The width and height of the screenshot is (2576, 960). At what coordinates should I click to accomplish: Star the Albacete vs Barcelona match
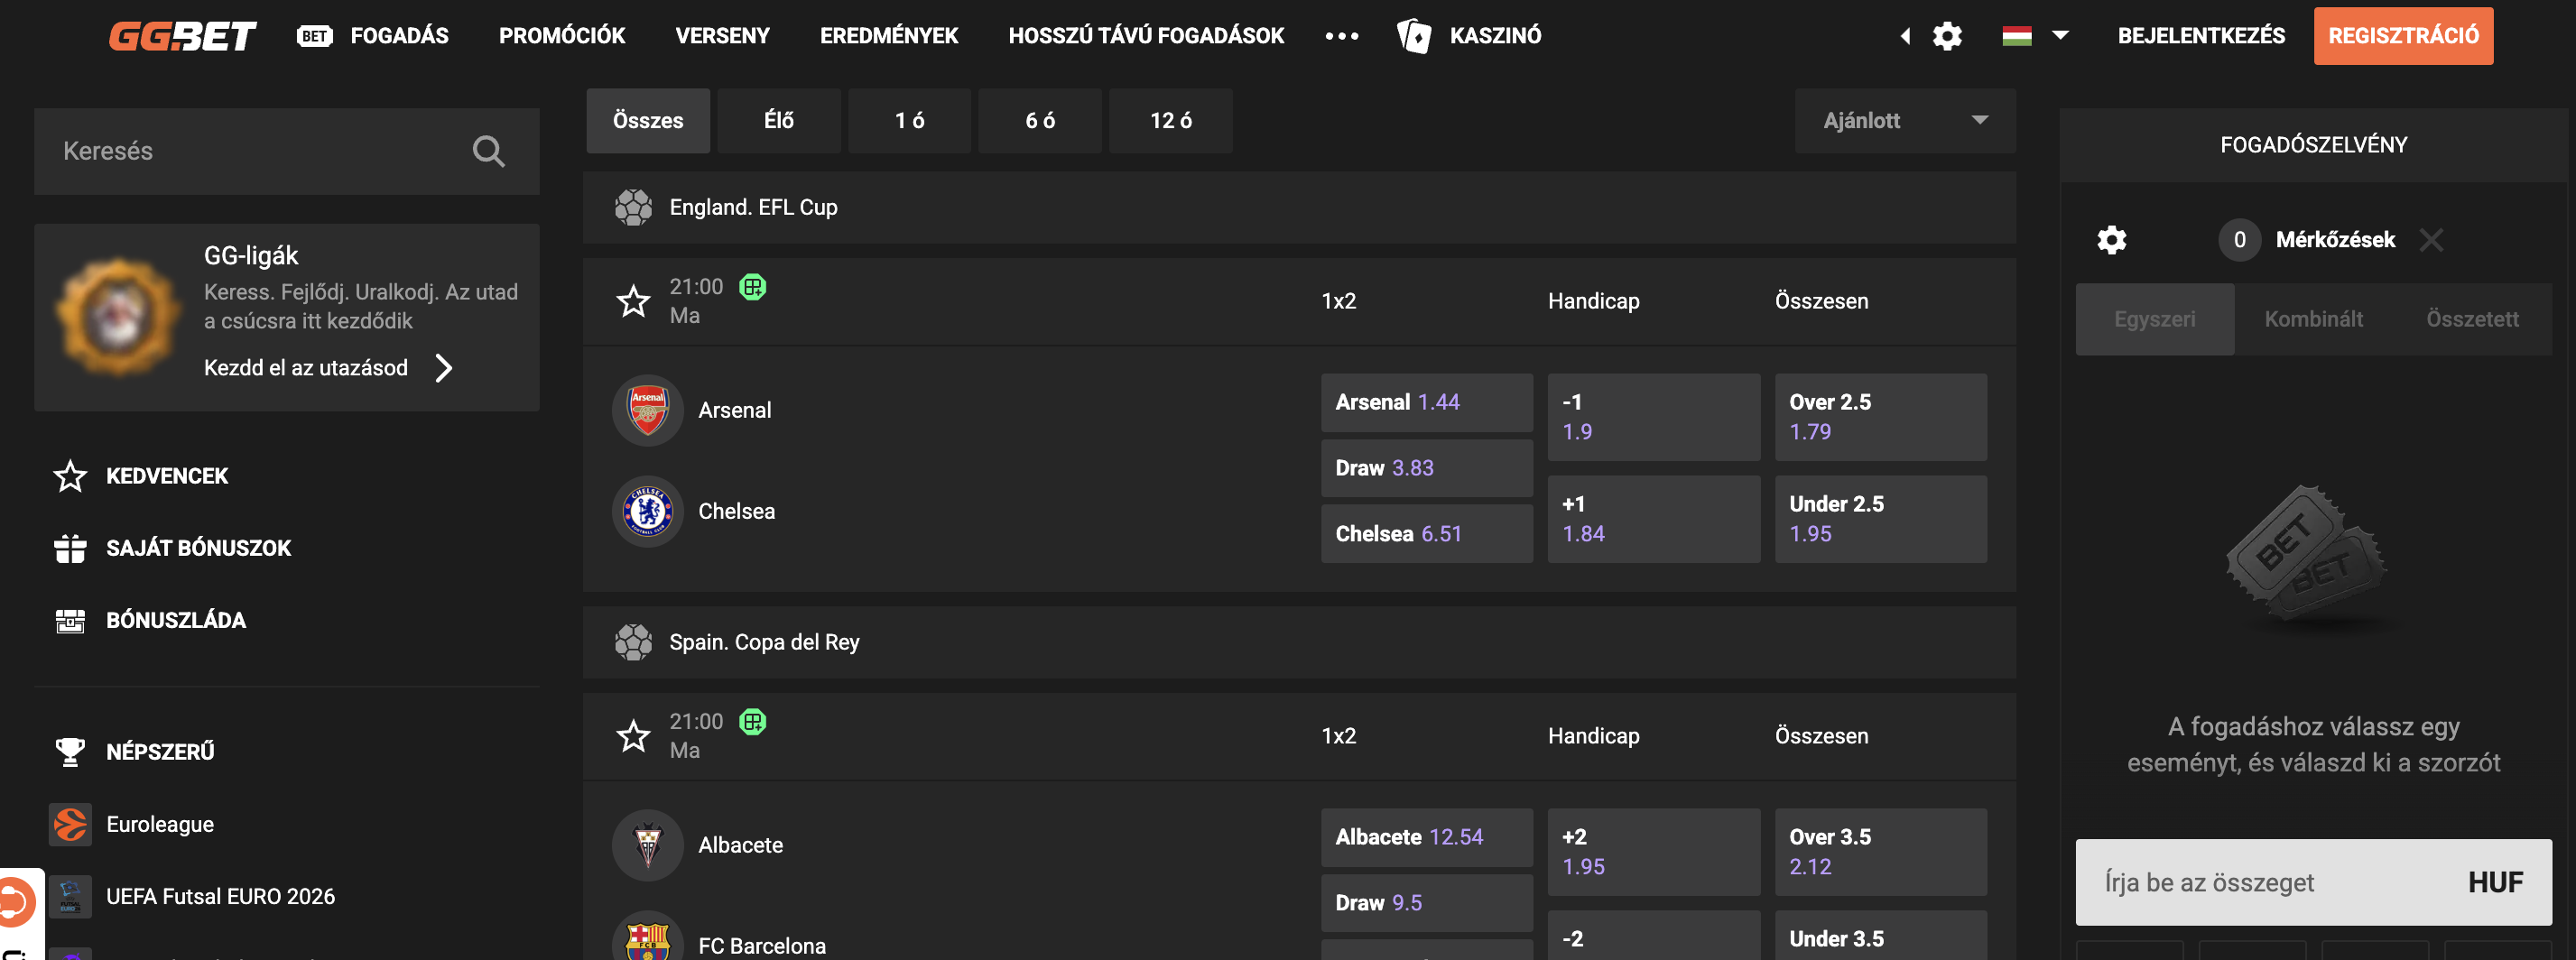(633, 736)
